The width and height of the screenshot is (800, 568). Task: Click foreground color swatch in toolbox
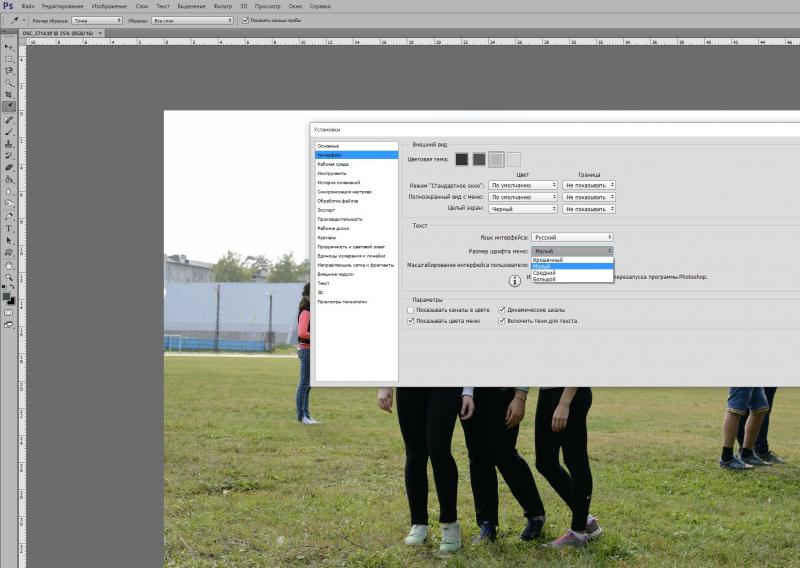(x=6, y=297)
